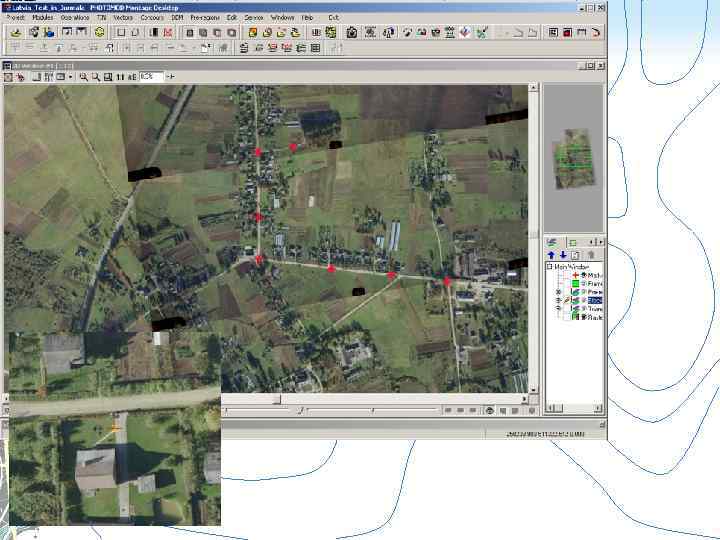Collapse the Main Window tree node
The width and height of the screenshot is (720, 540).
coord(549,266)
